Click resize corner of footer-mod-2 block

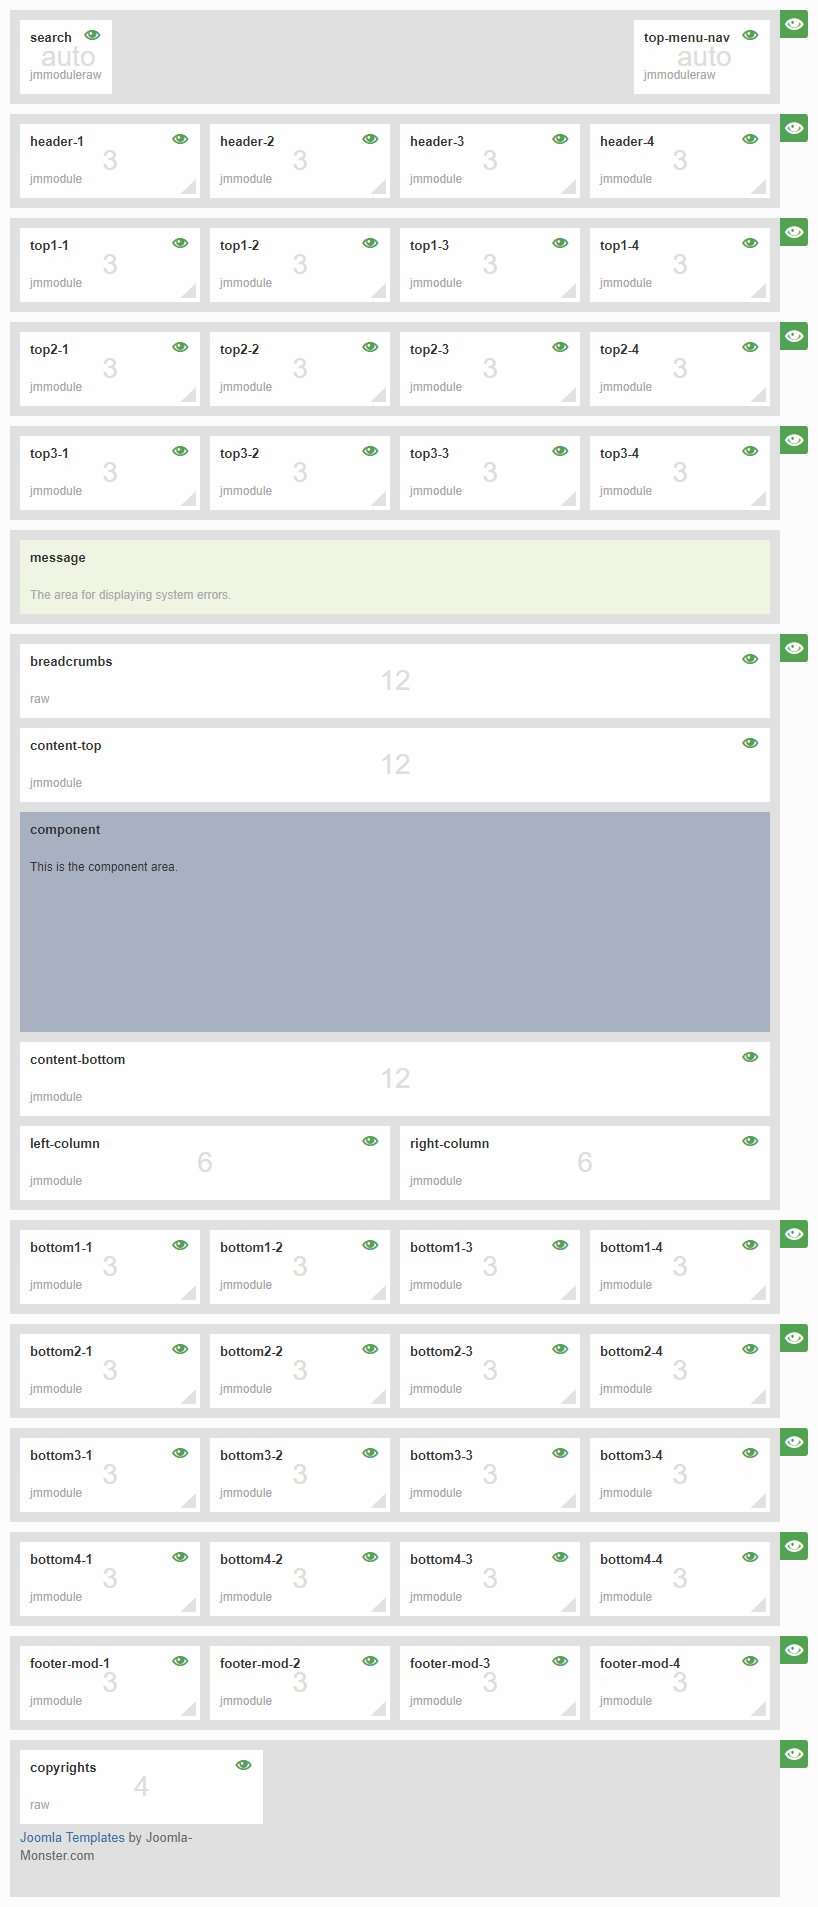tap(380, 1709)
